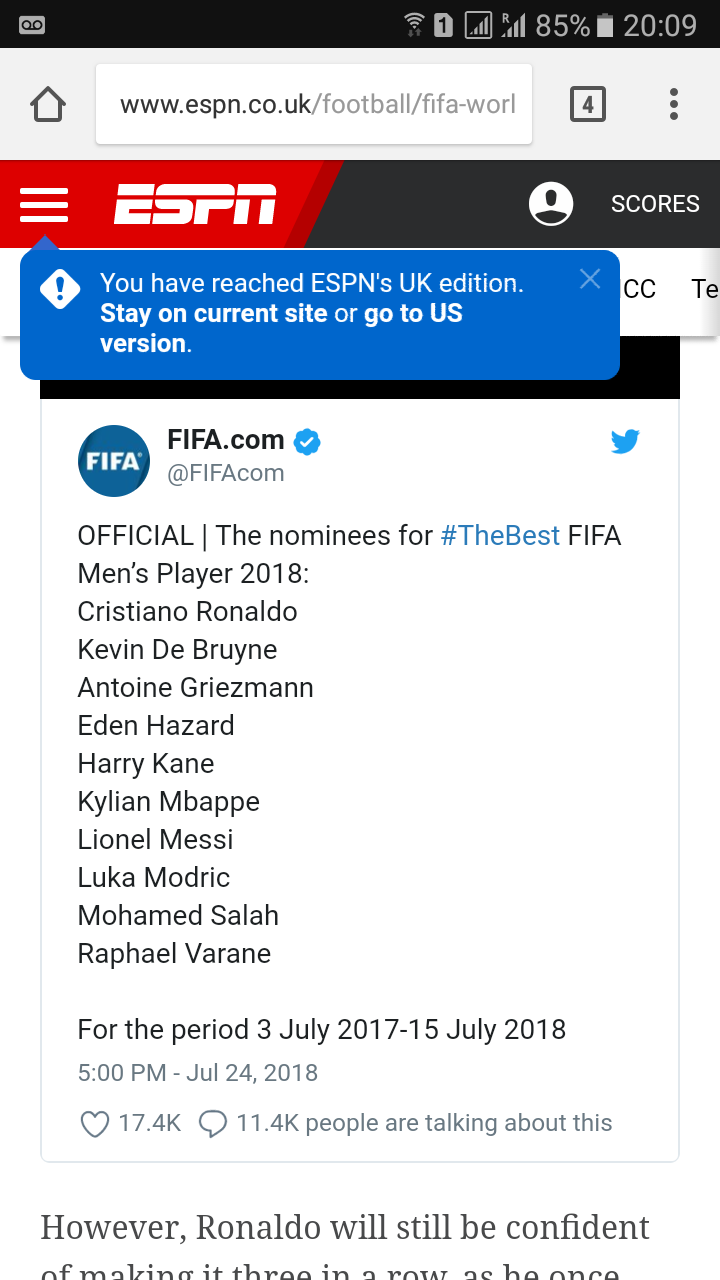This screenshot has width=720, height=1280.
Task: Go to SCORES
Action: 655,204
